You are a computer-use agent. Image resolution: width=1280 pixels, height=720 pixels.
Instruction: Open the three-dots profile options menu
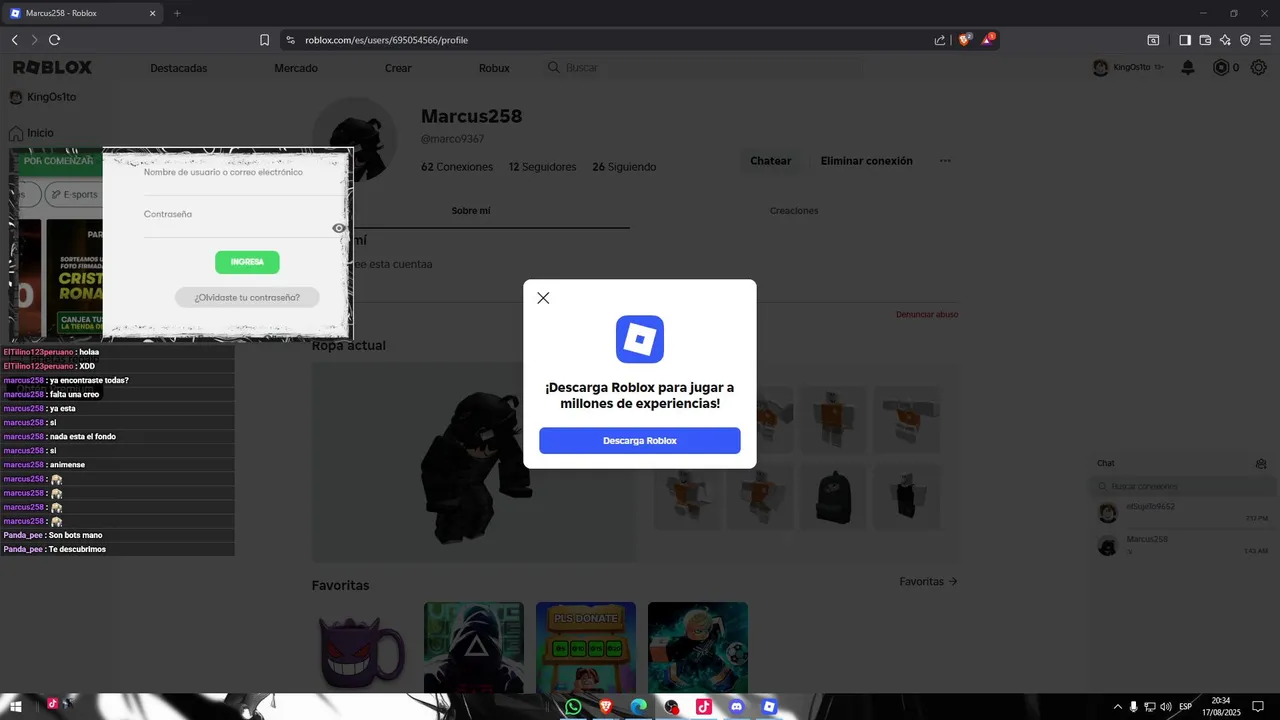(945, 161)
